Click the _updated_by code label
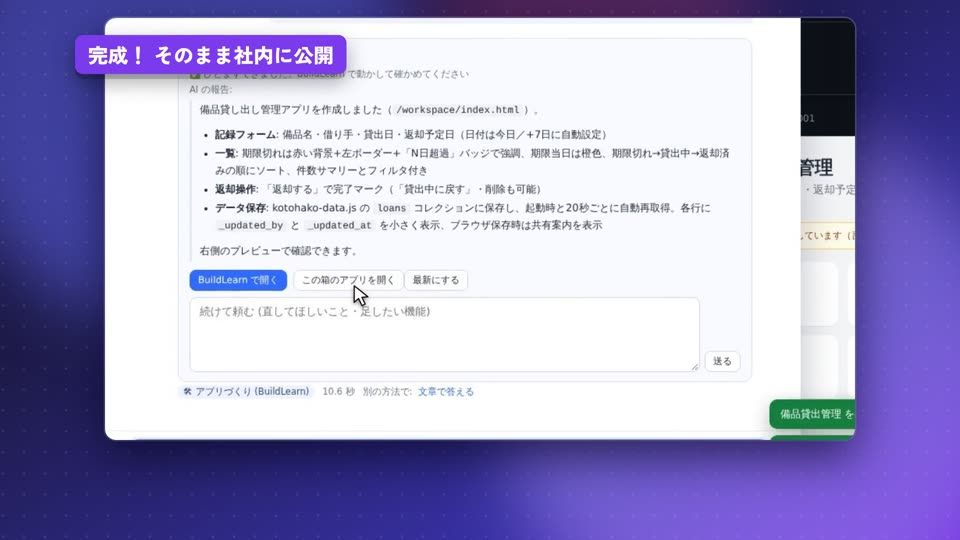960x540 pixels. coord(251,225)
